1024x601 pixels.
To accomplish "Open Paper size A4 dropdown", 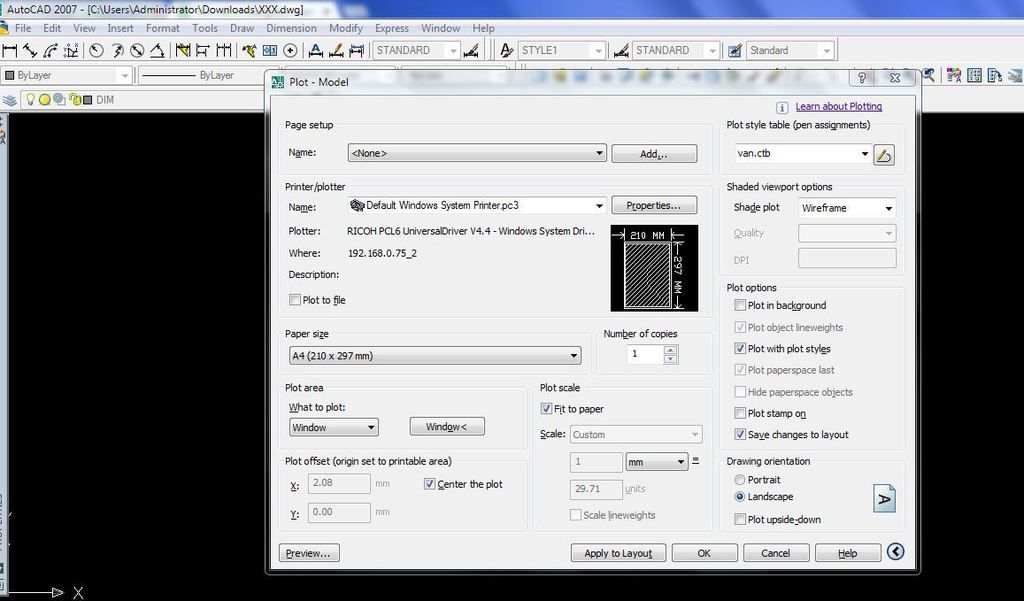I will (x=435, y=356).
